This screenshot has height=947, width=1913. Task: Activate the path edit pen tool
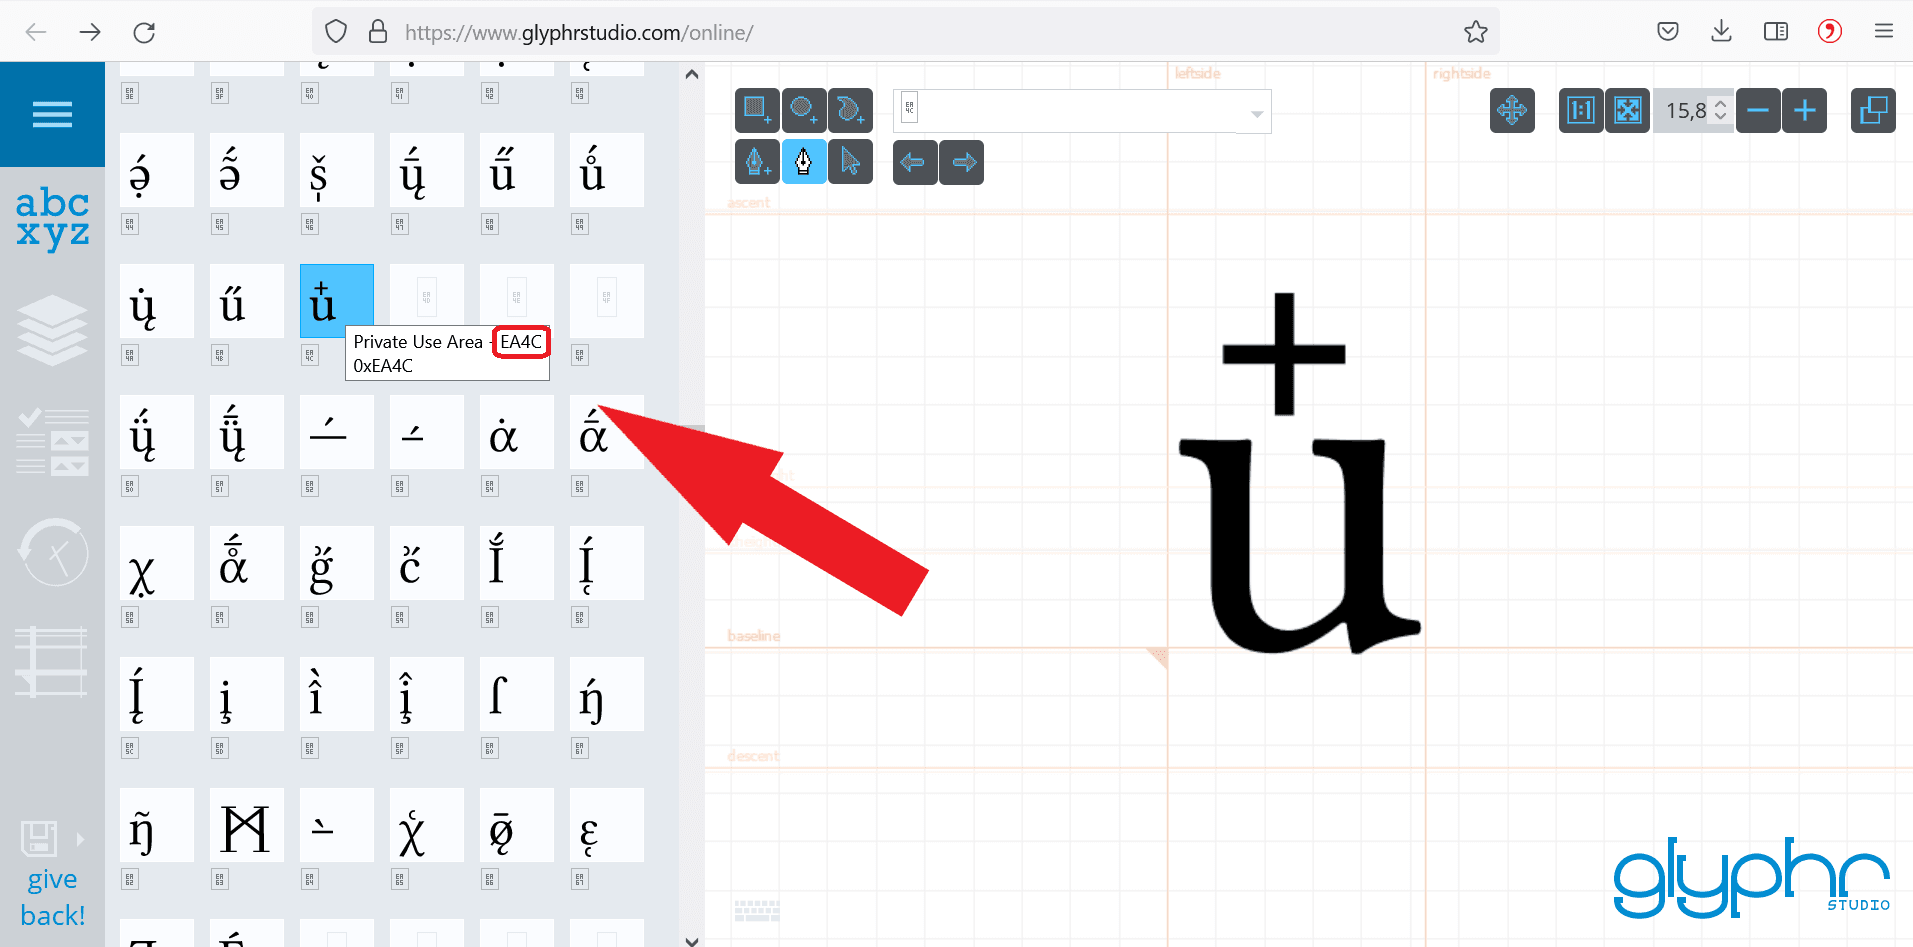[x=803, y=162]
